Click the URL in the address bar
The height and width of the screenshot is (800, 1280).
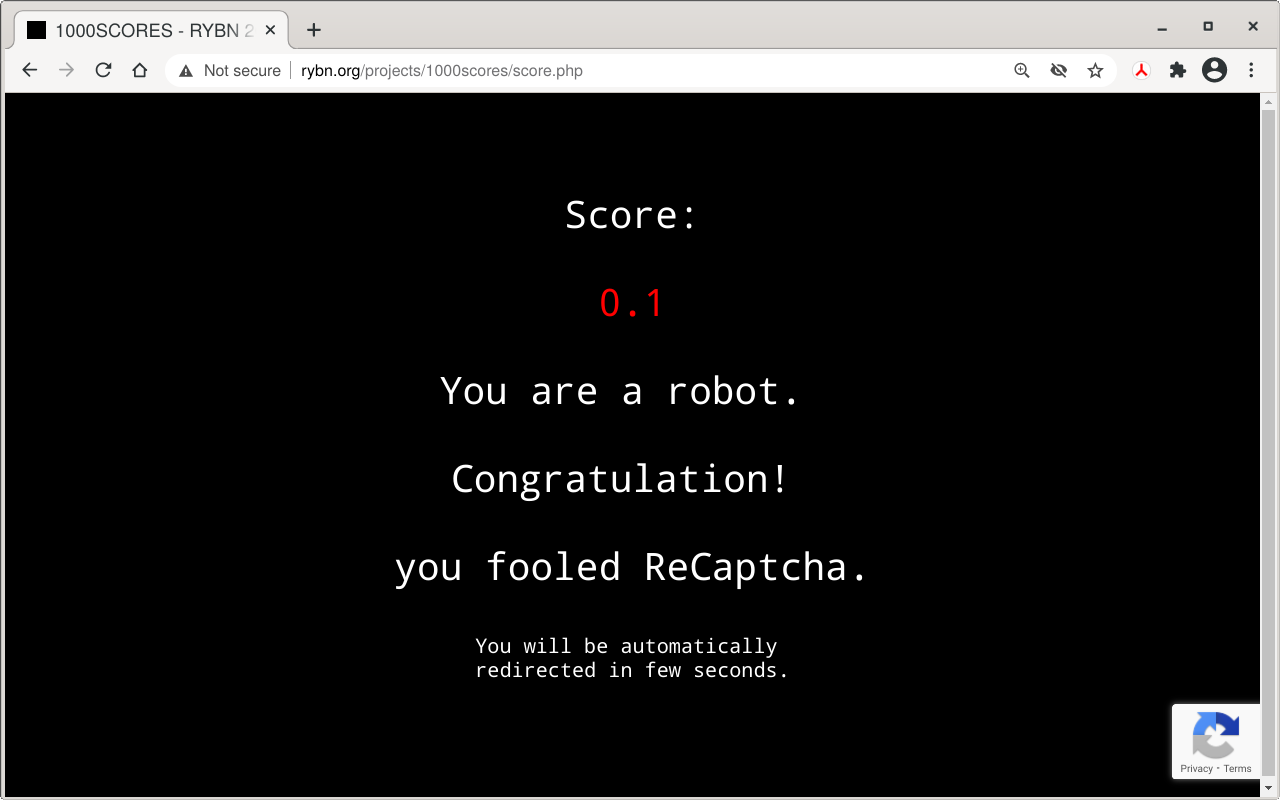(442, 71)
